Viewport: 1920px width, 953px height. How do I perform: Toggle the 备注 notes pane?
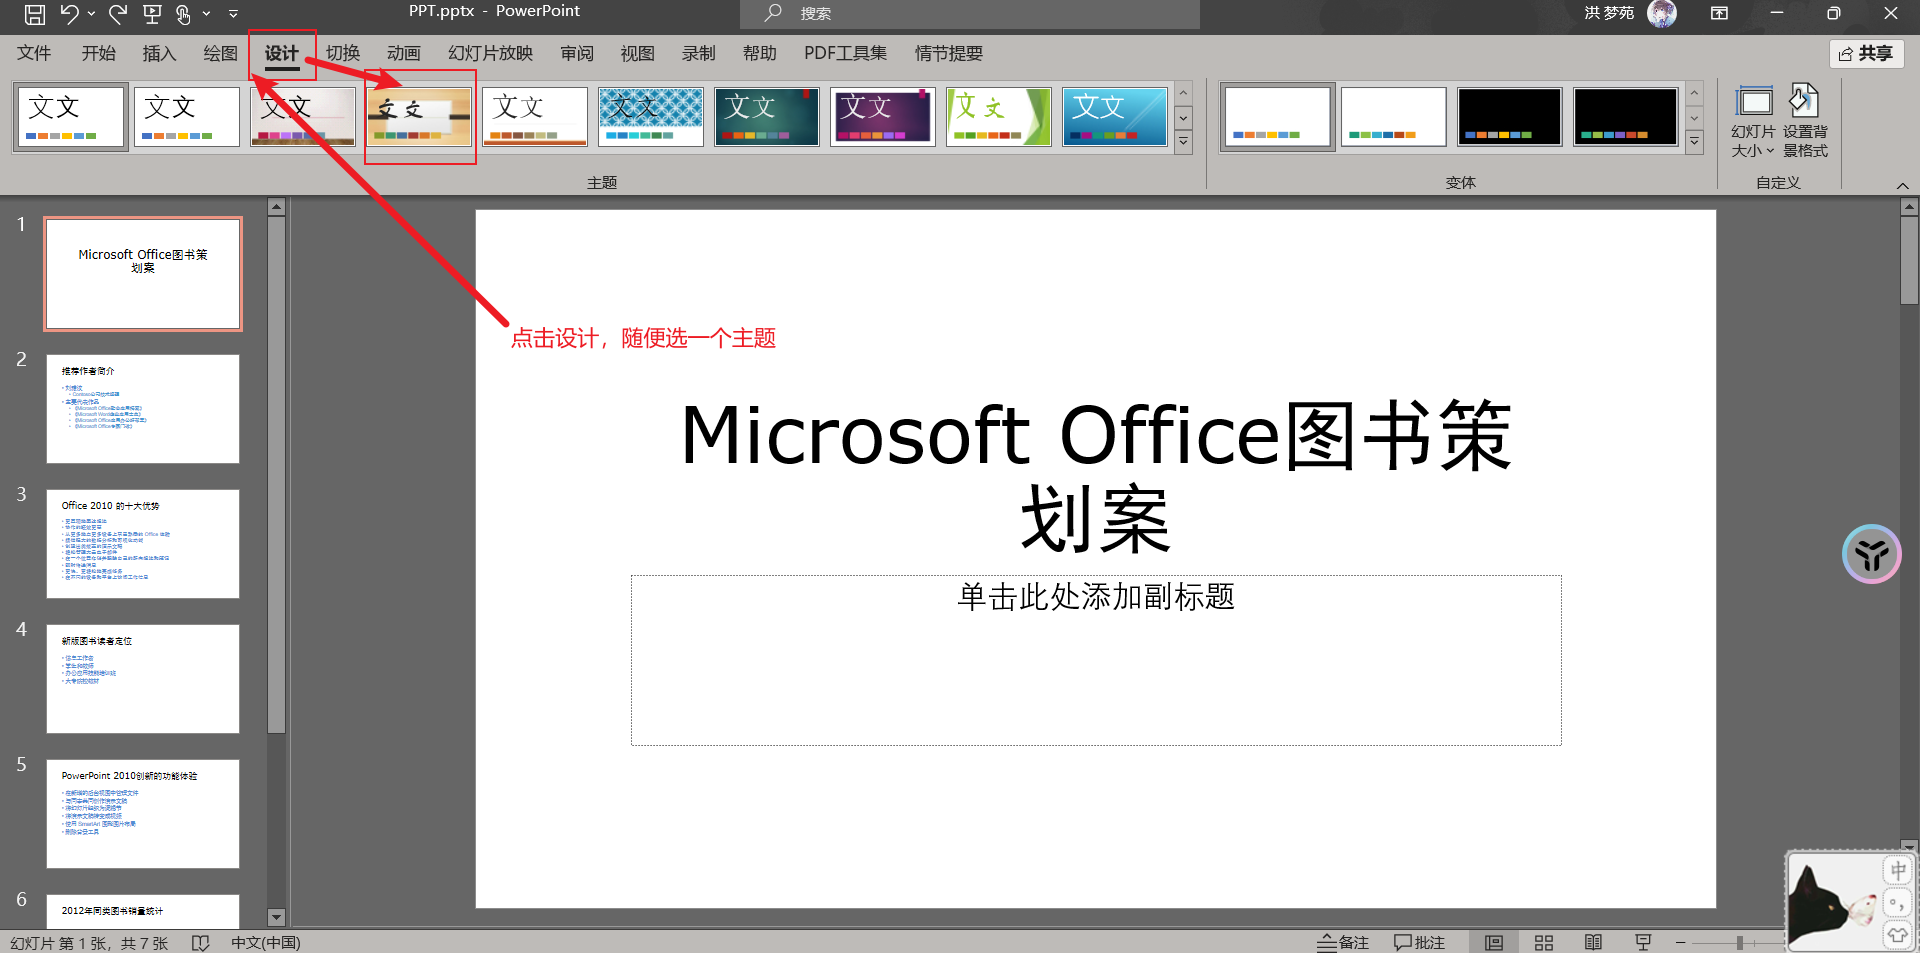1343,942
